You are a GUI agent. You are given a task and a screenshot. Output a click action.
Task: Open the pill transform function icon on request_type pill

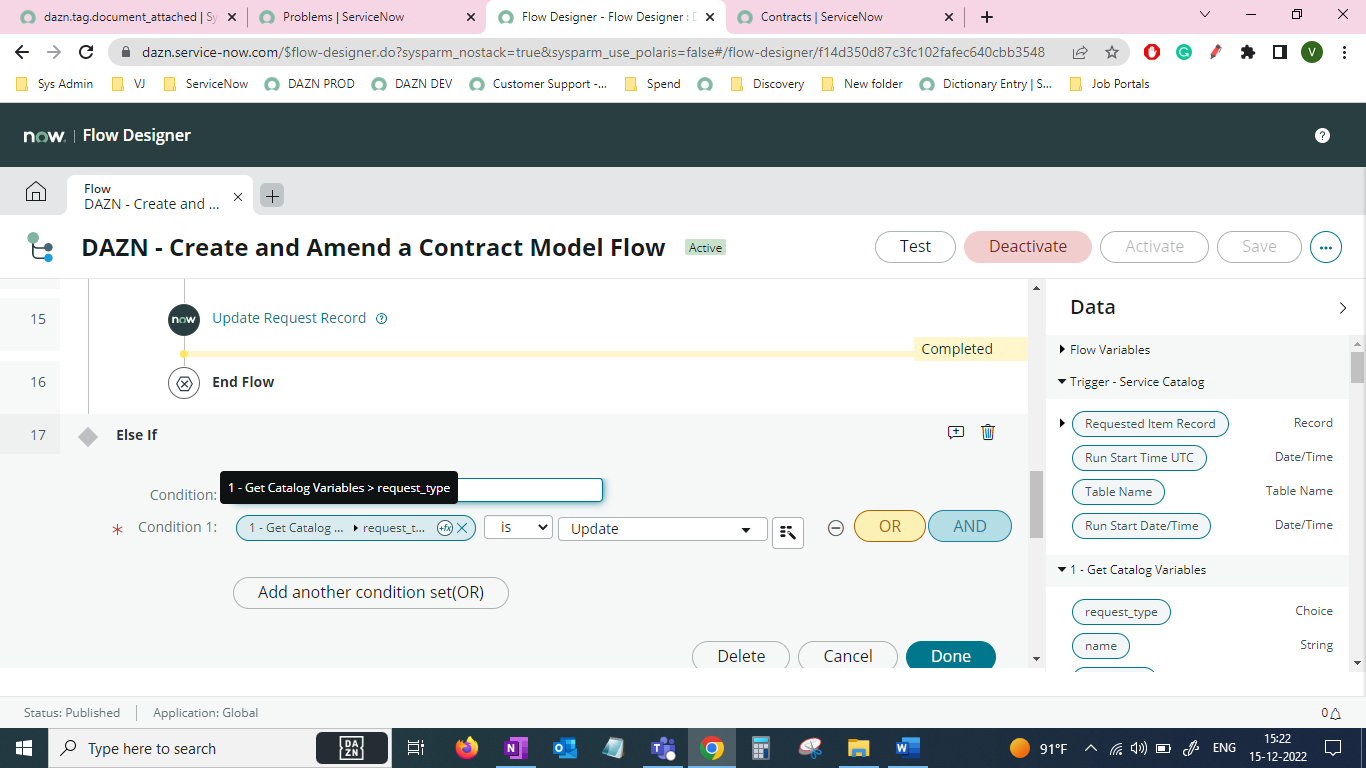point(445,528)
